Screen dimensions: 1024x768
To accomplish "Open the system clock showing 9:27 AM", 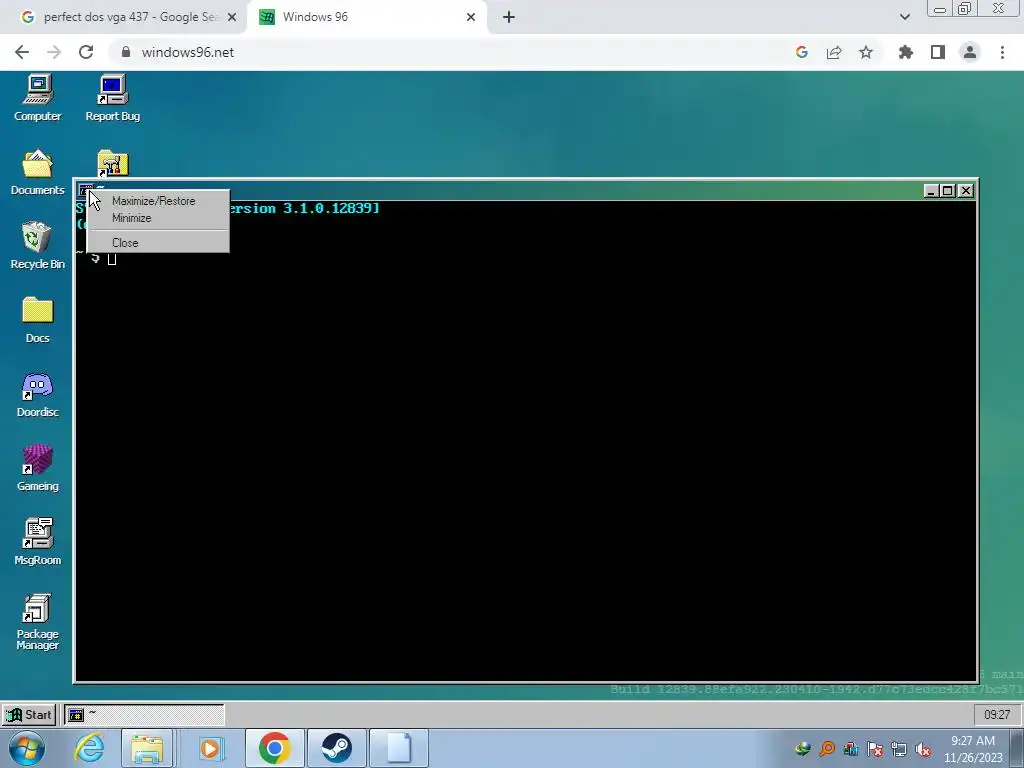I will (972, 749).
